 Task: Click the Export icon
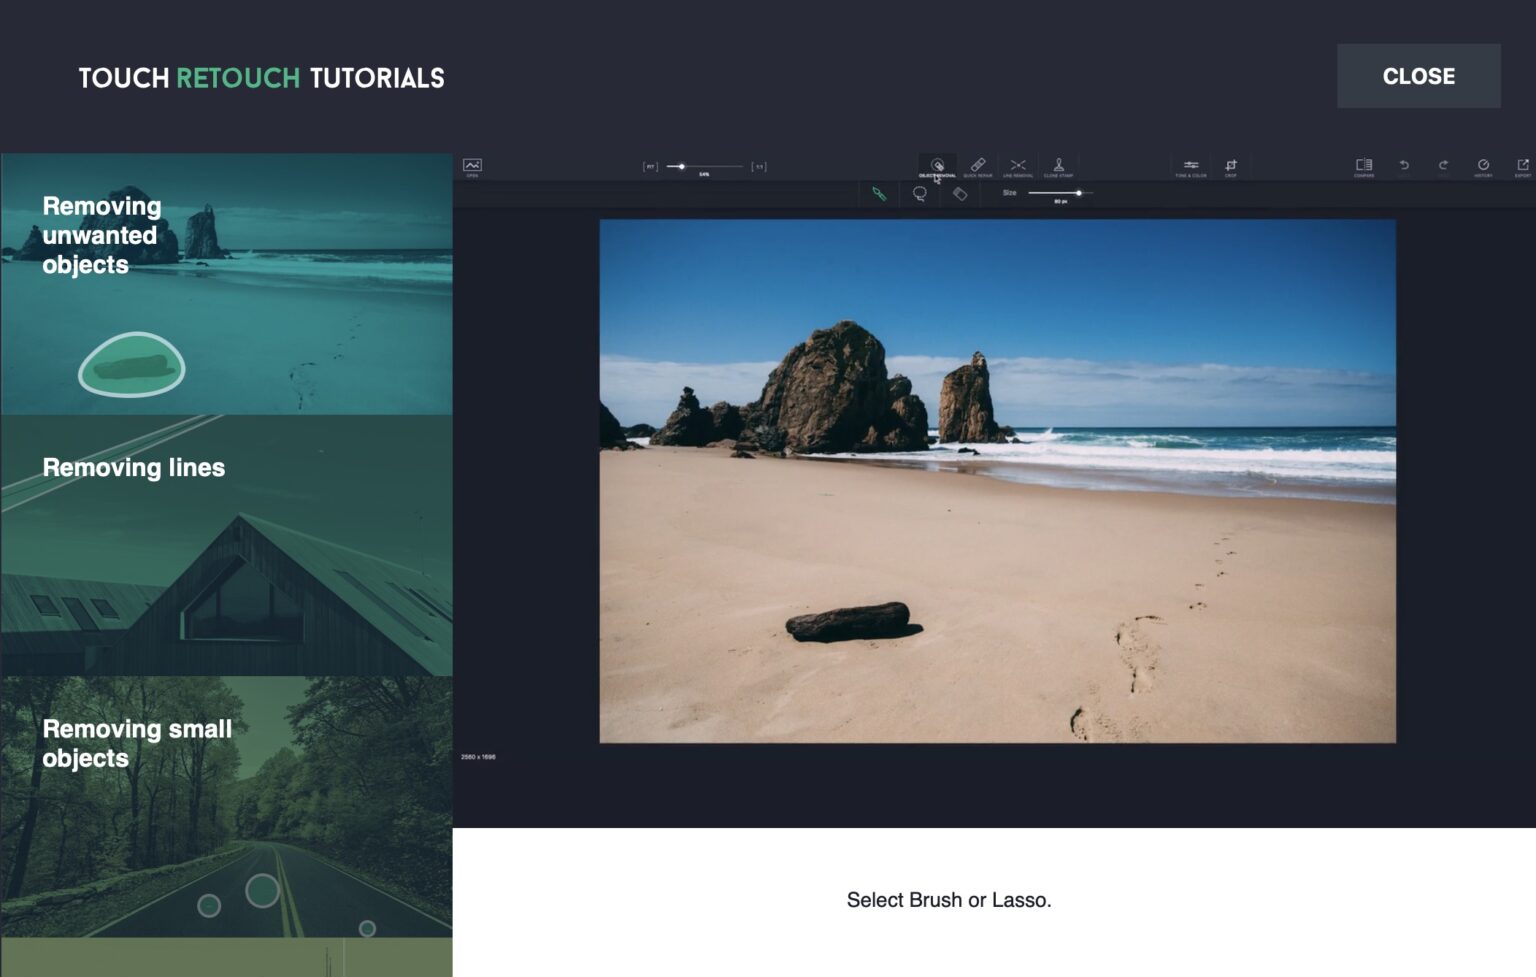pyautogui.click(x=1523, y=166)
